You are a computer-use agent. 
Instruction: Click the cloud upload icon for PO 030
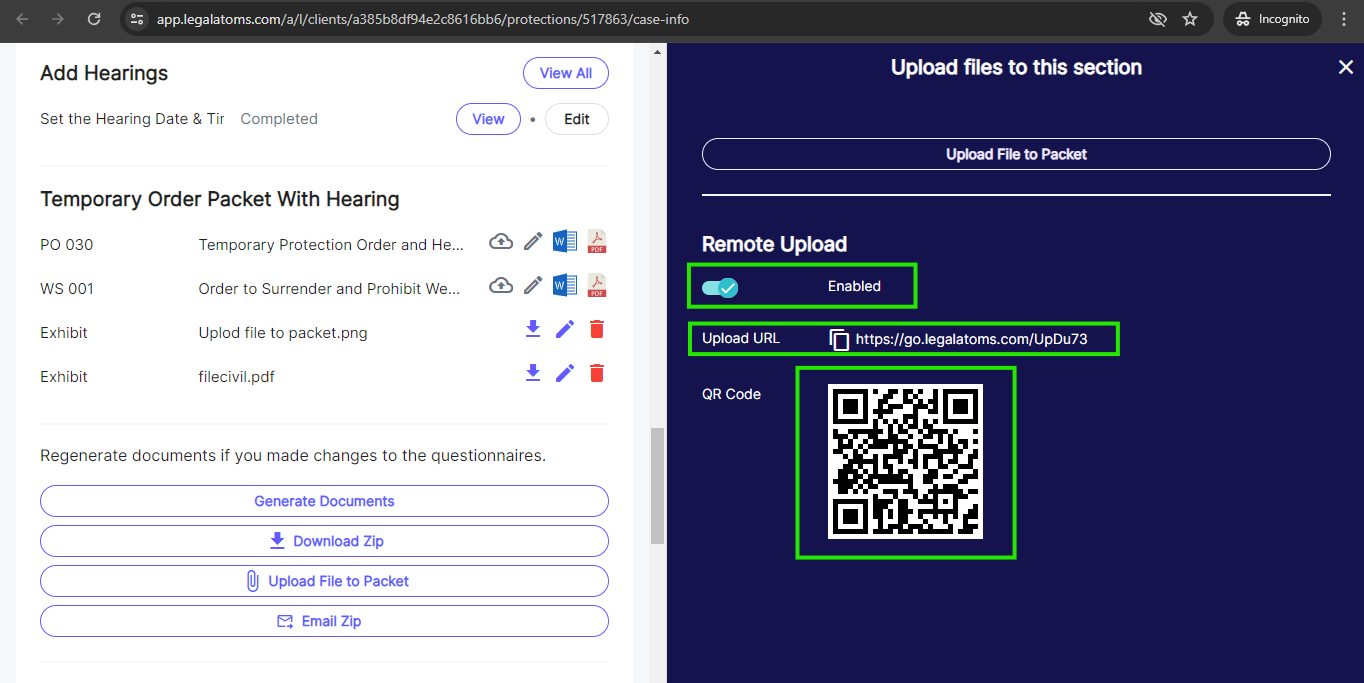click(x=501, y=241)
